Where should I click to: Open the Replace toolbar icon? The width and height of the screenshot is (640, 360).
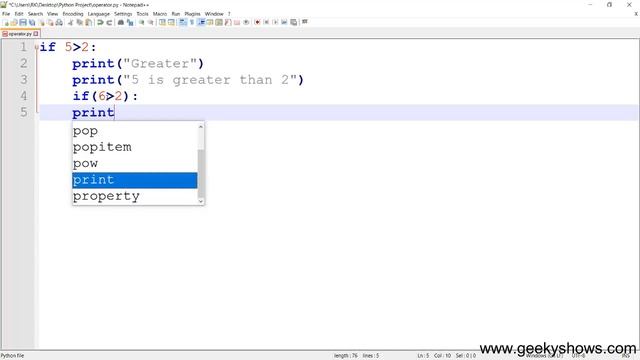point(130,22)
